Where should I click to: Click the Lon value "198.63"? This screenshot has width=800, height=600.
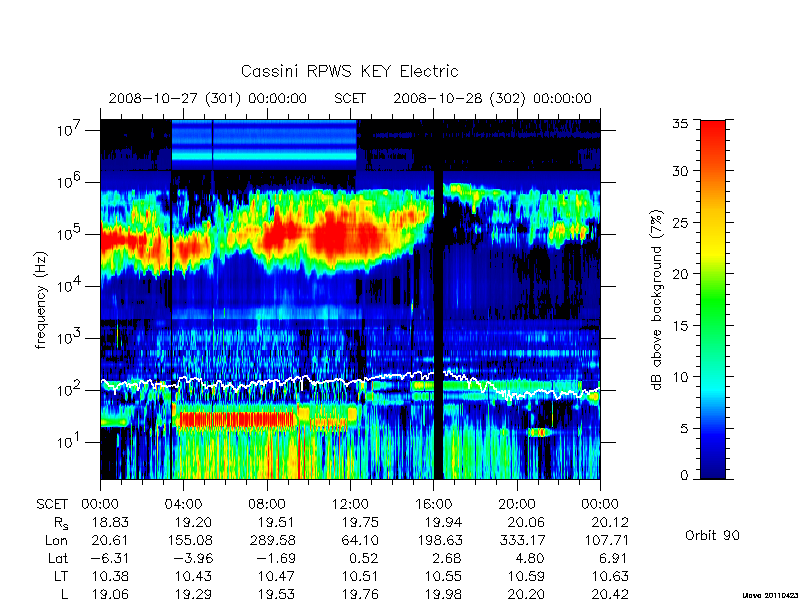point(438,540)
